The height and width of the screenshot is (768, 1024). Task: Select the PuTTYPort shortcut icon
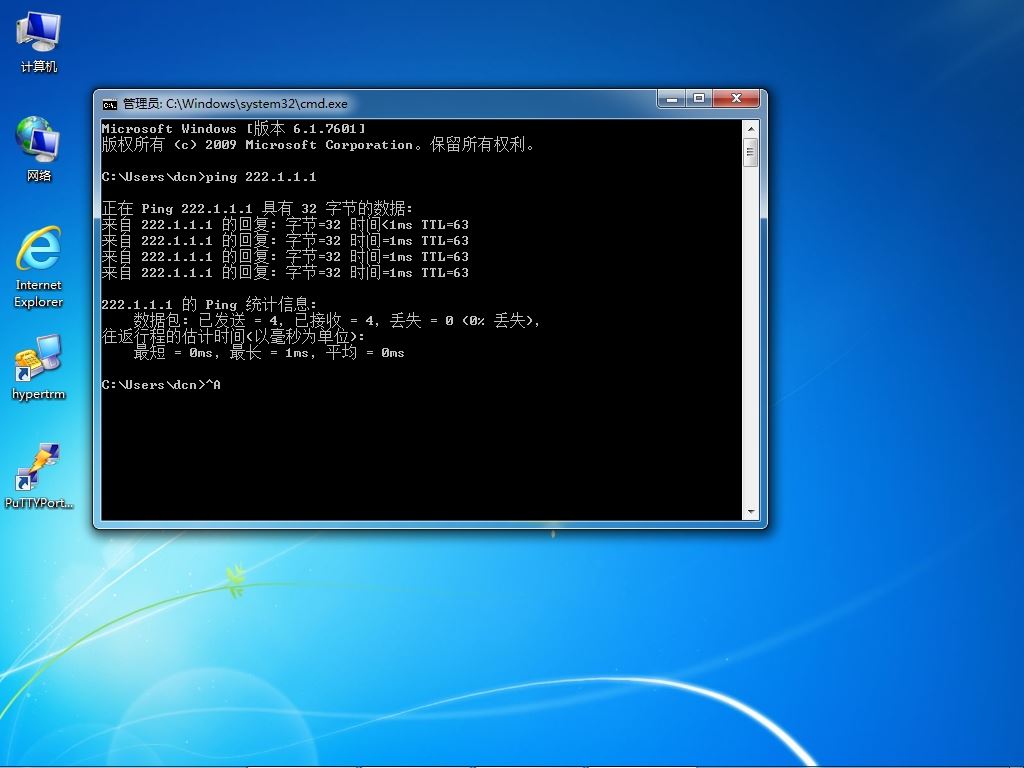pyautogui.click(x=39, y=475)
